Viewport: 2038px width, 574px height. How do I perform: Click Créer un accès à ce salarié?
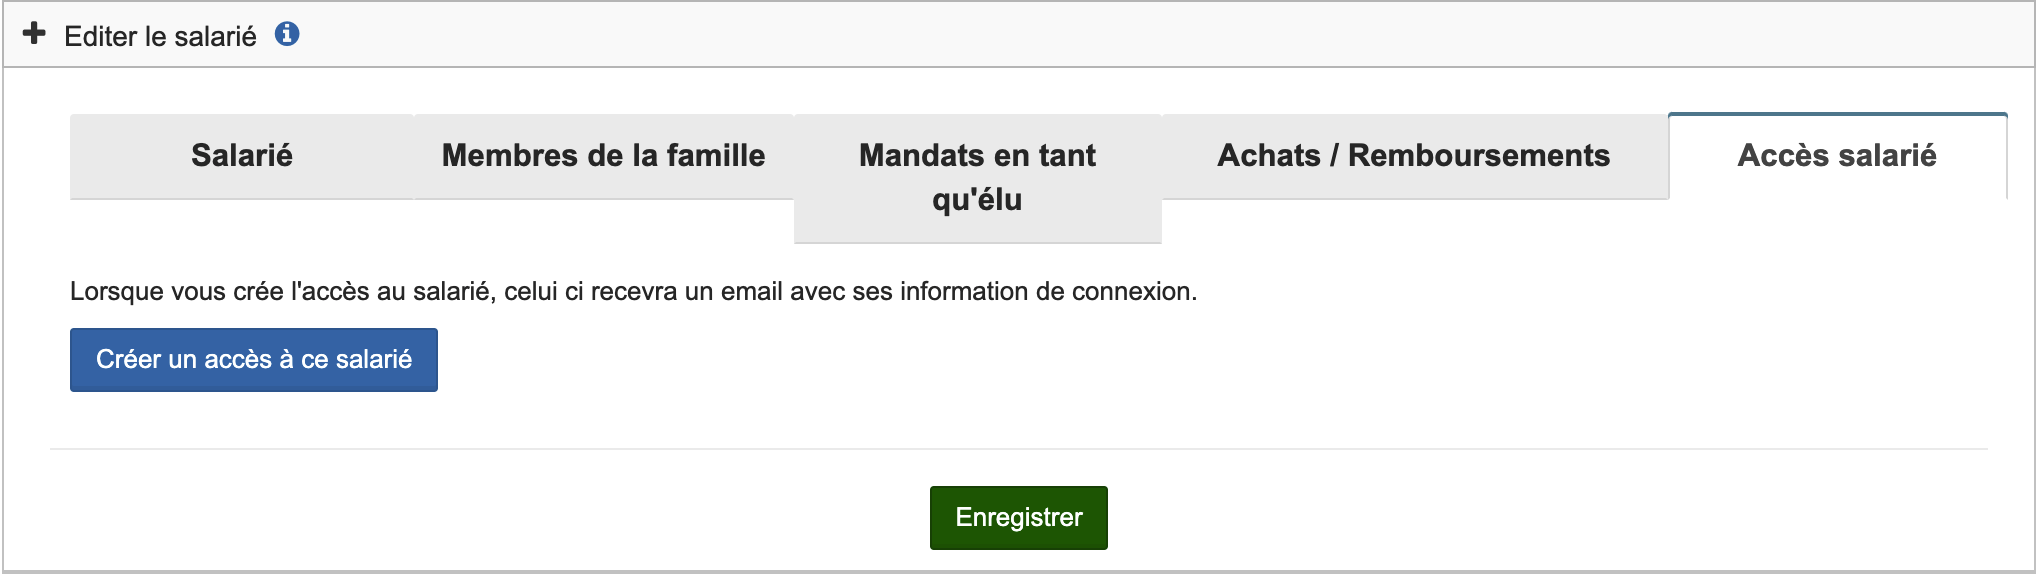point(253,360)
